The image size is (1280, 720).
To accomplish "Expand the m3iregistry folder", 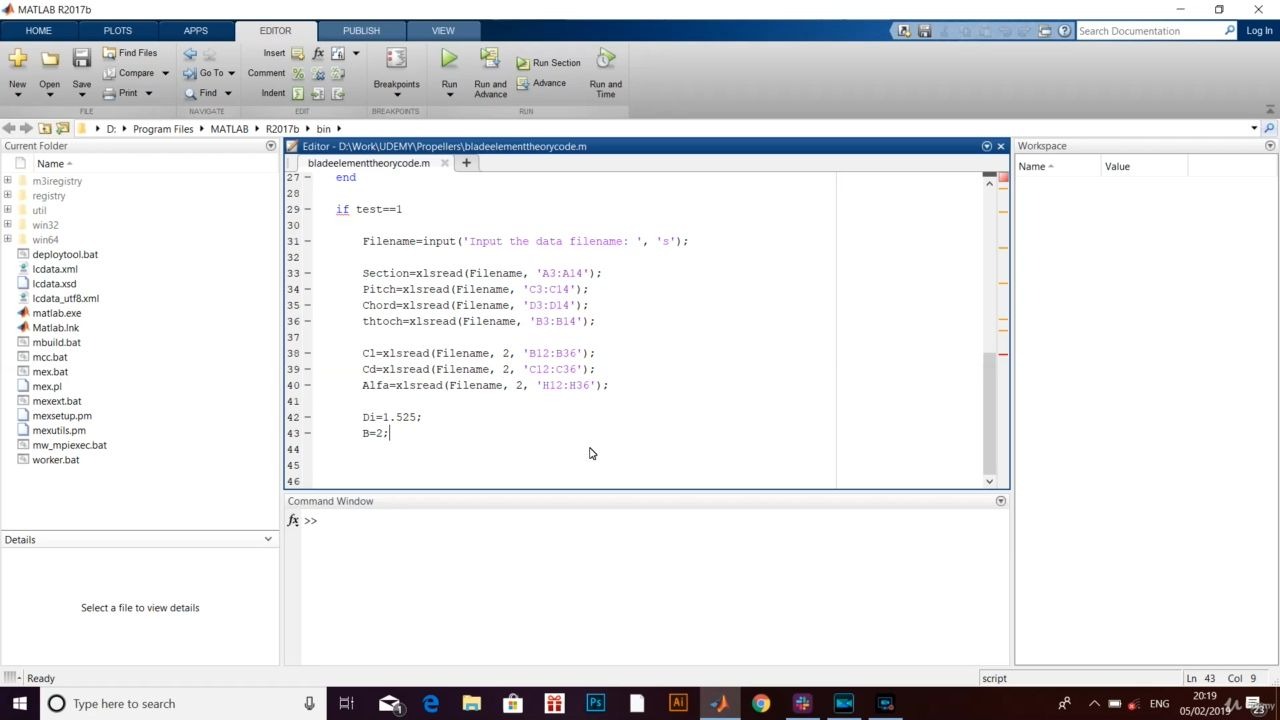I will pos(8,181).
